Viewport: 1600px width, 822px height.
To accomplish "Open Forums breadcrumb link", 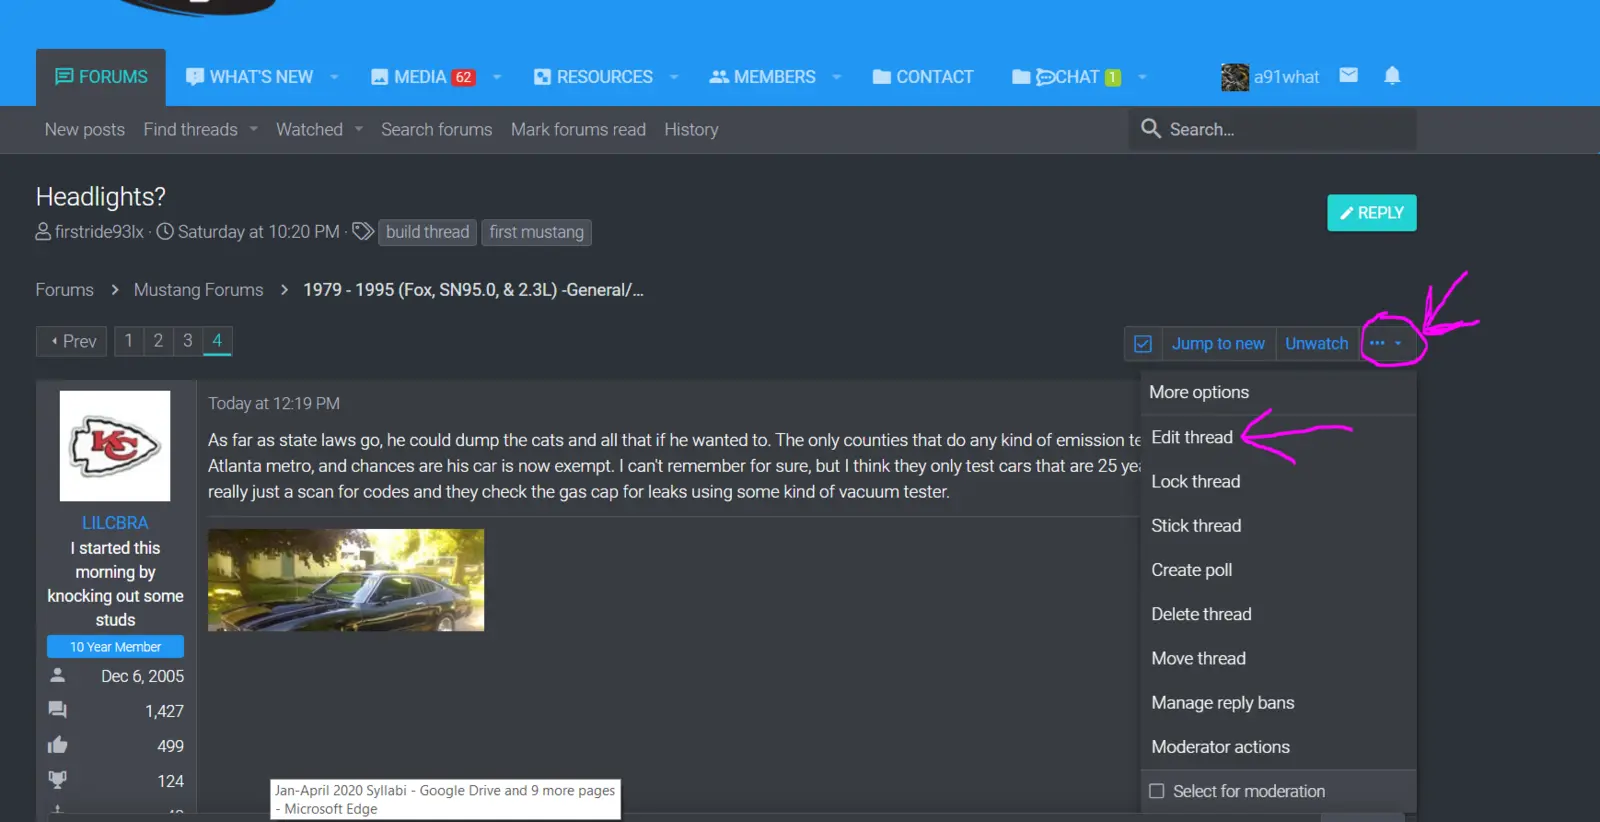I will [x=64, y=290].
